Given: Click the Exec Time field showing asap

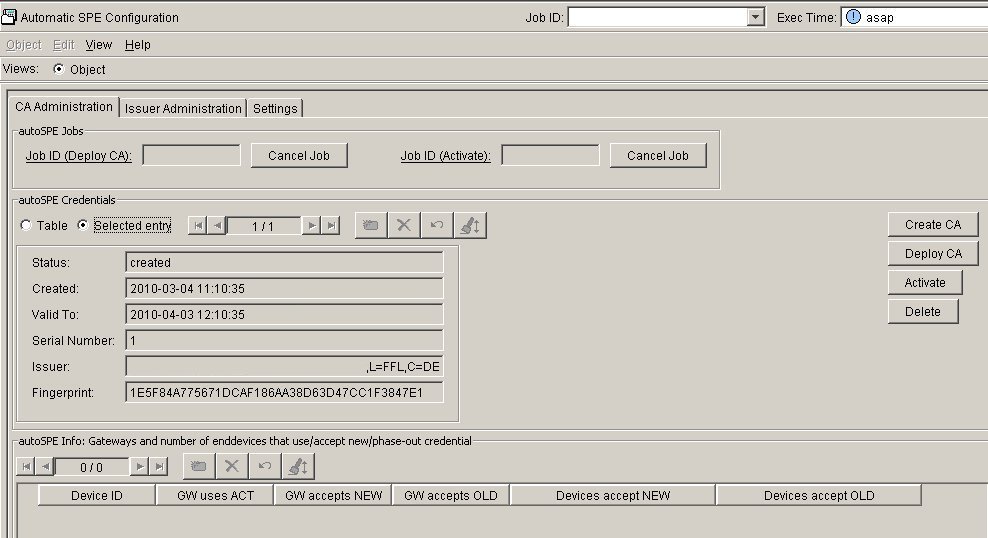Looking at the screenshot, I should pyautogui.click(x=915, y=17).
